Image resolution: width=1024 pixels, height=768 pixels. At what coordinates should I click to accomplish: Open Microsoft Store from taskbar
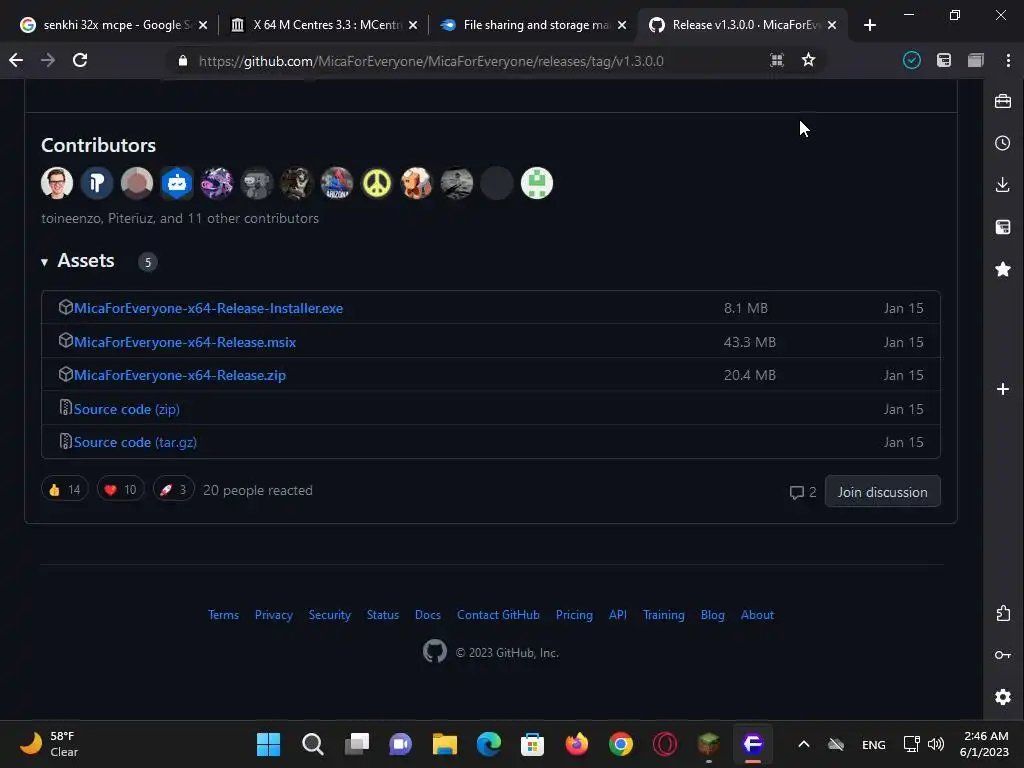point(533,744)
